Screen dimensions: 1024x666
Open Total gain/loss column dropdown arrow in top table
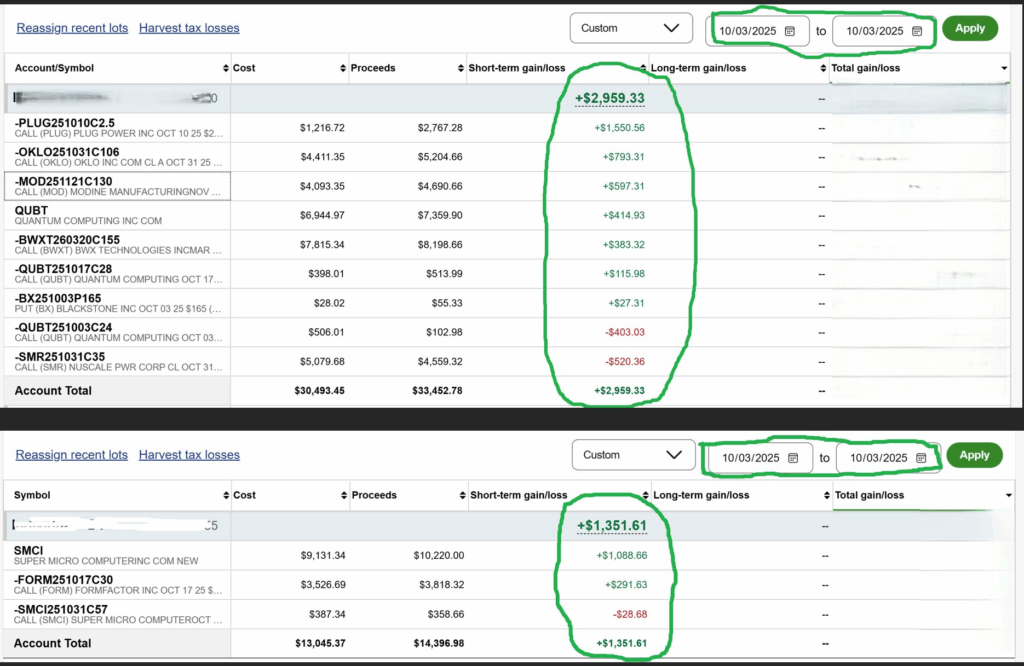click(x=1004, y=68)
